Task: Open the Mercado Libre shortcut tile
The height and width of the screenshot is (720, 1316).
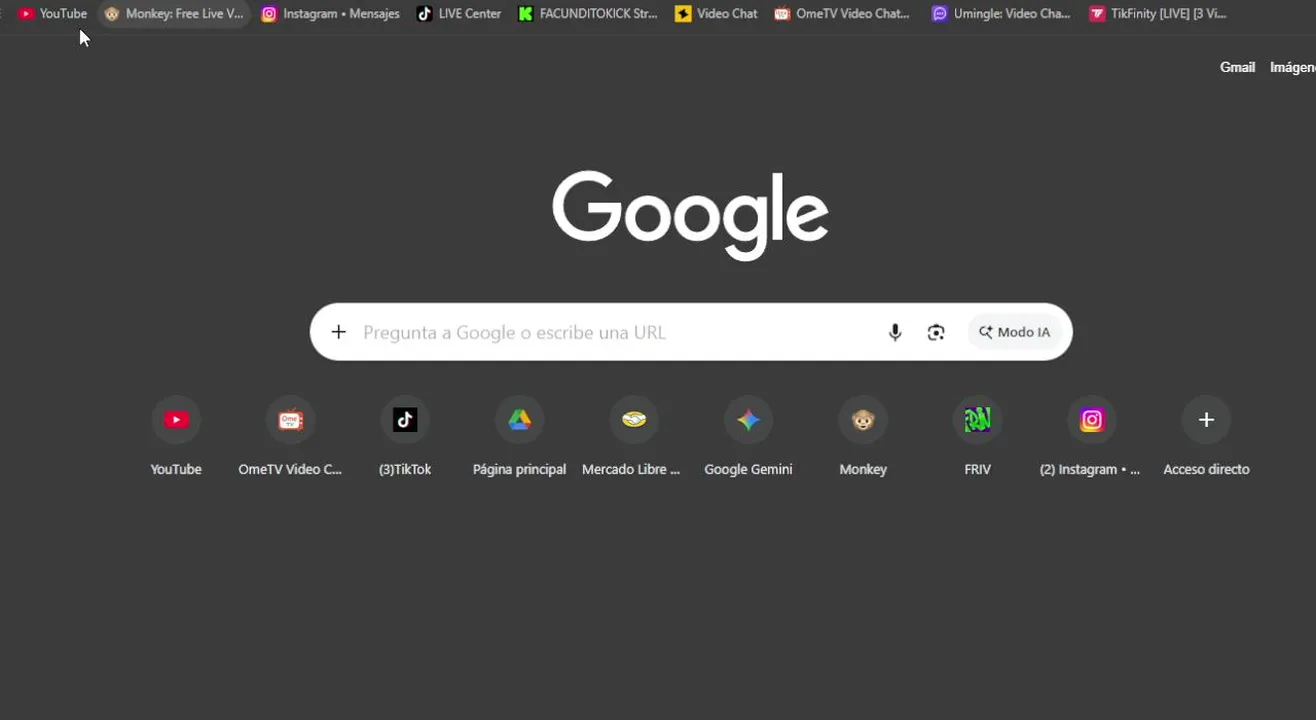Action: [633, 436]
